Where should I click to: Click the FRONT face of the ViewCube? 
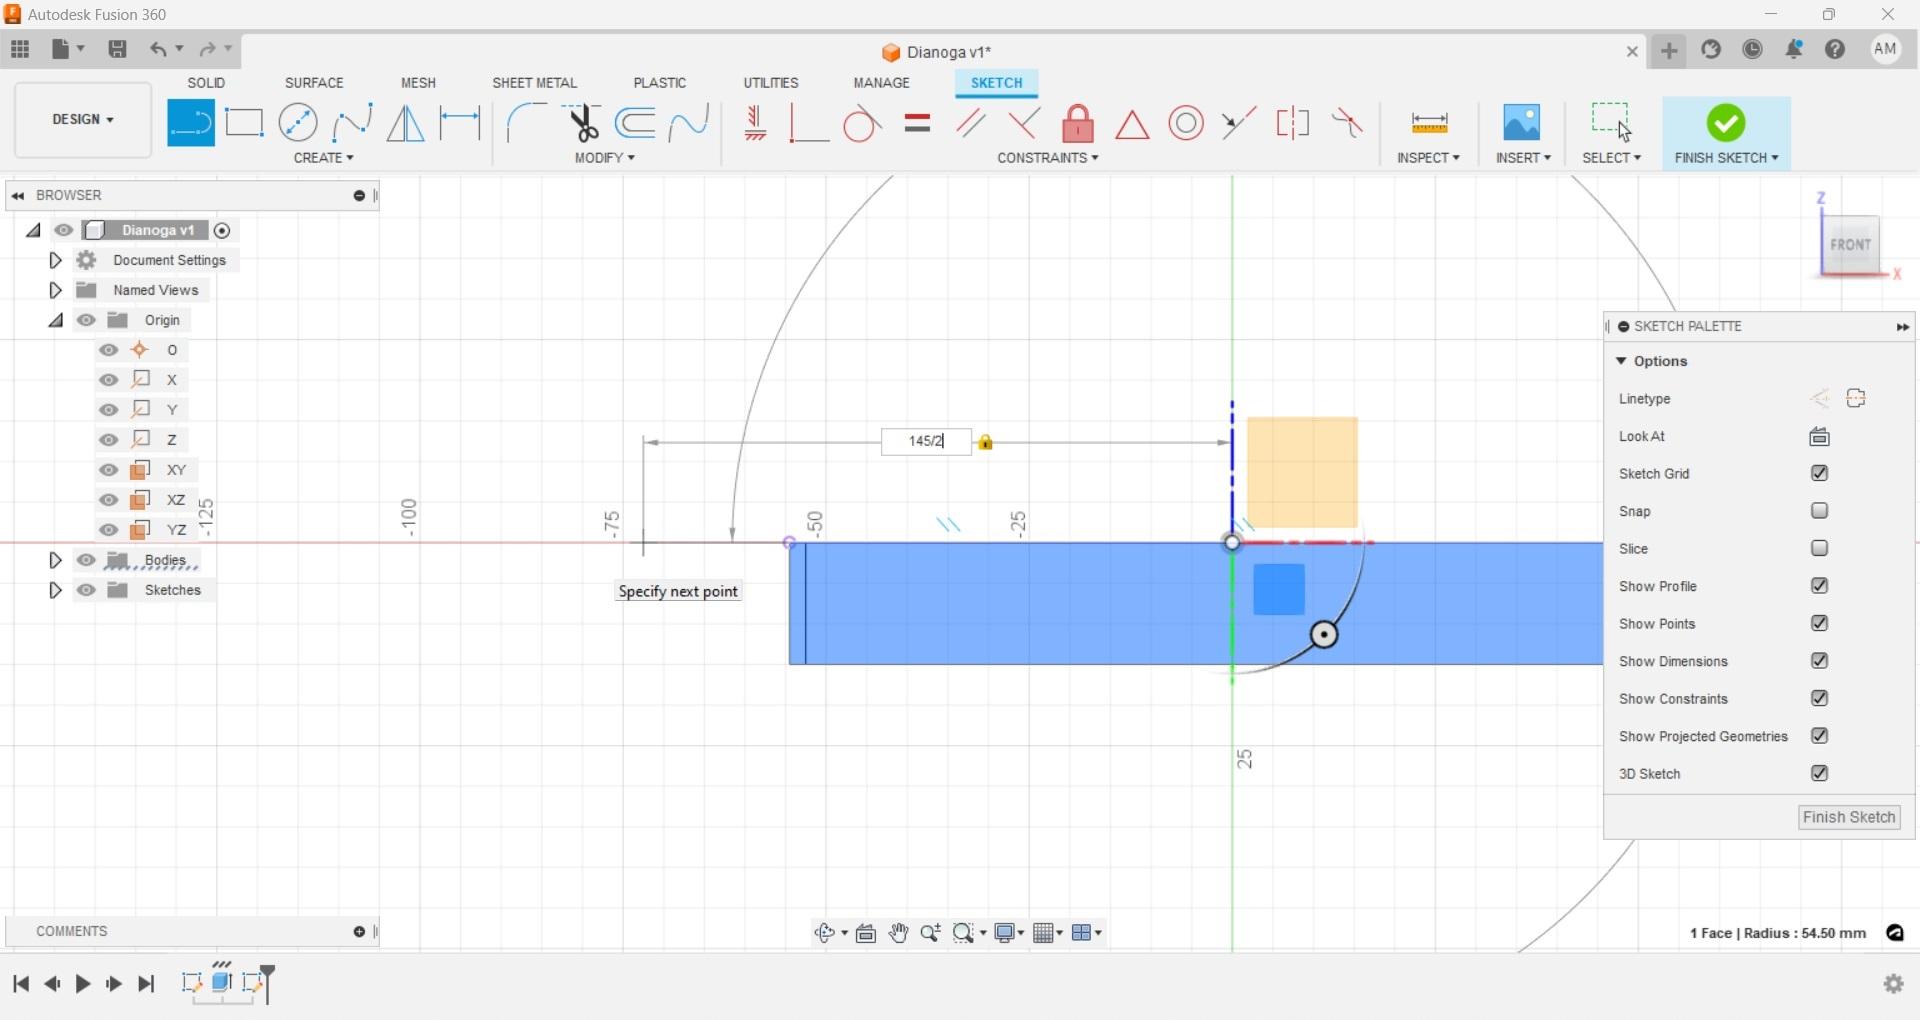click(1850, 245)
